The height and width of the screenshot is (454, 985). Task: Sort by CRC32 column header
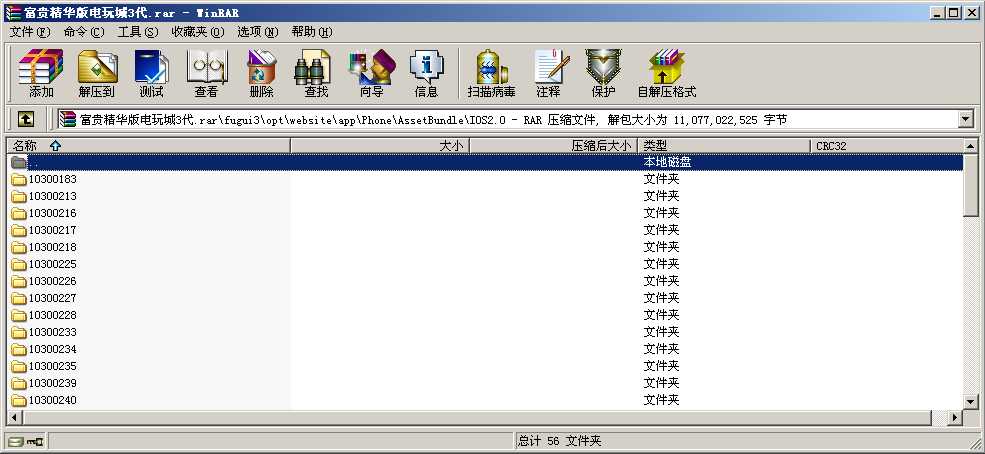pyautogui.click(x=886, y=146)
